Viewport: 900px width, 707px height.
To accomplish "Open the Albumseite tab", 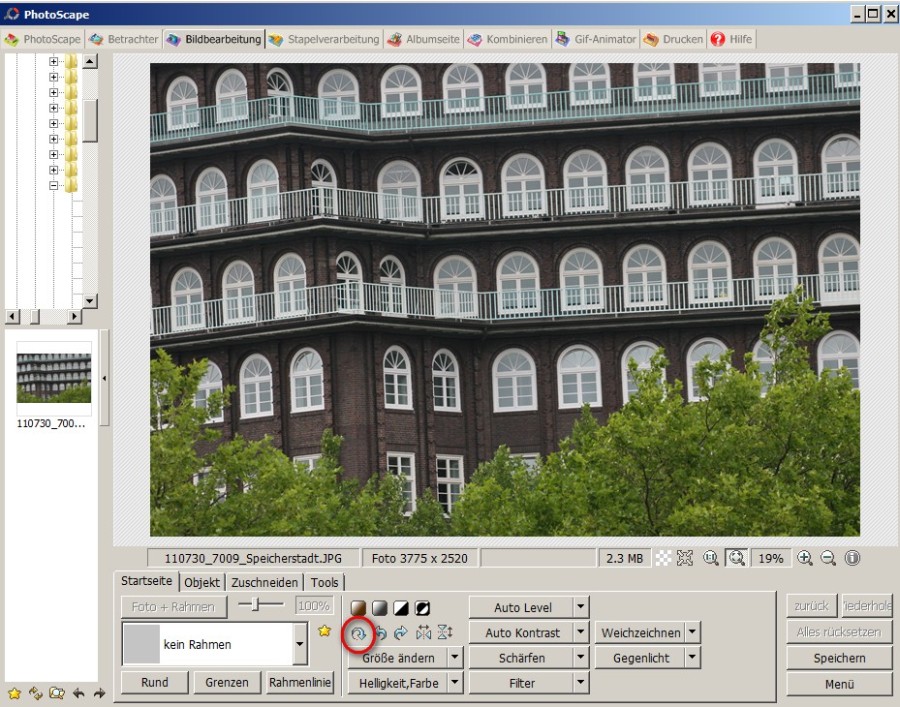I will (x=424, y=39).
